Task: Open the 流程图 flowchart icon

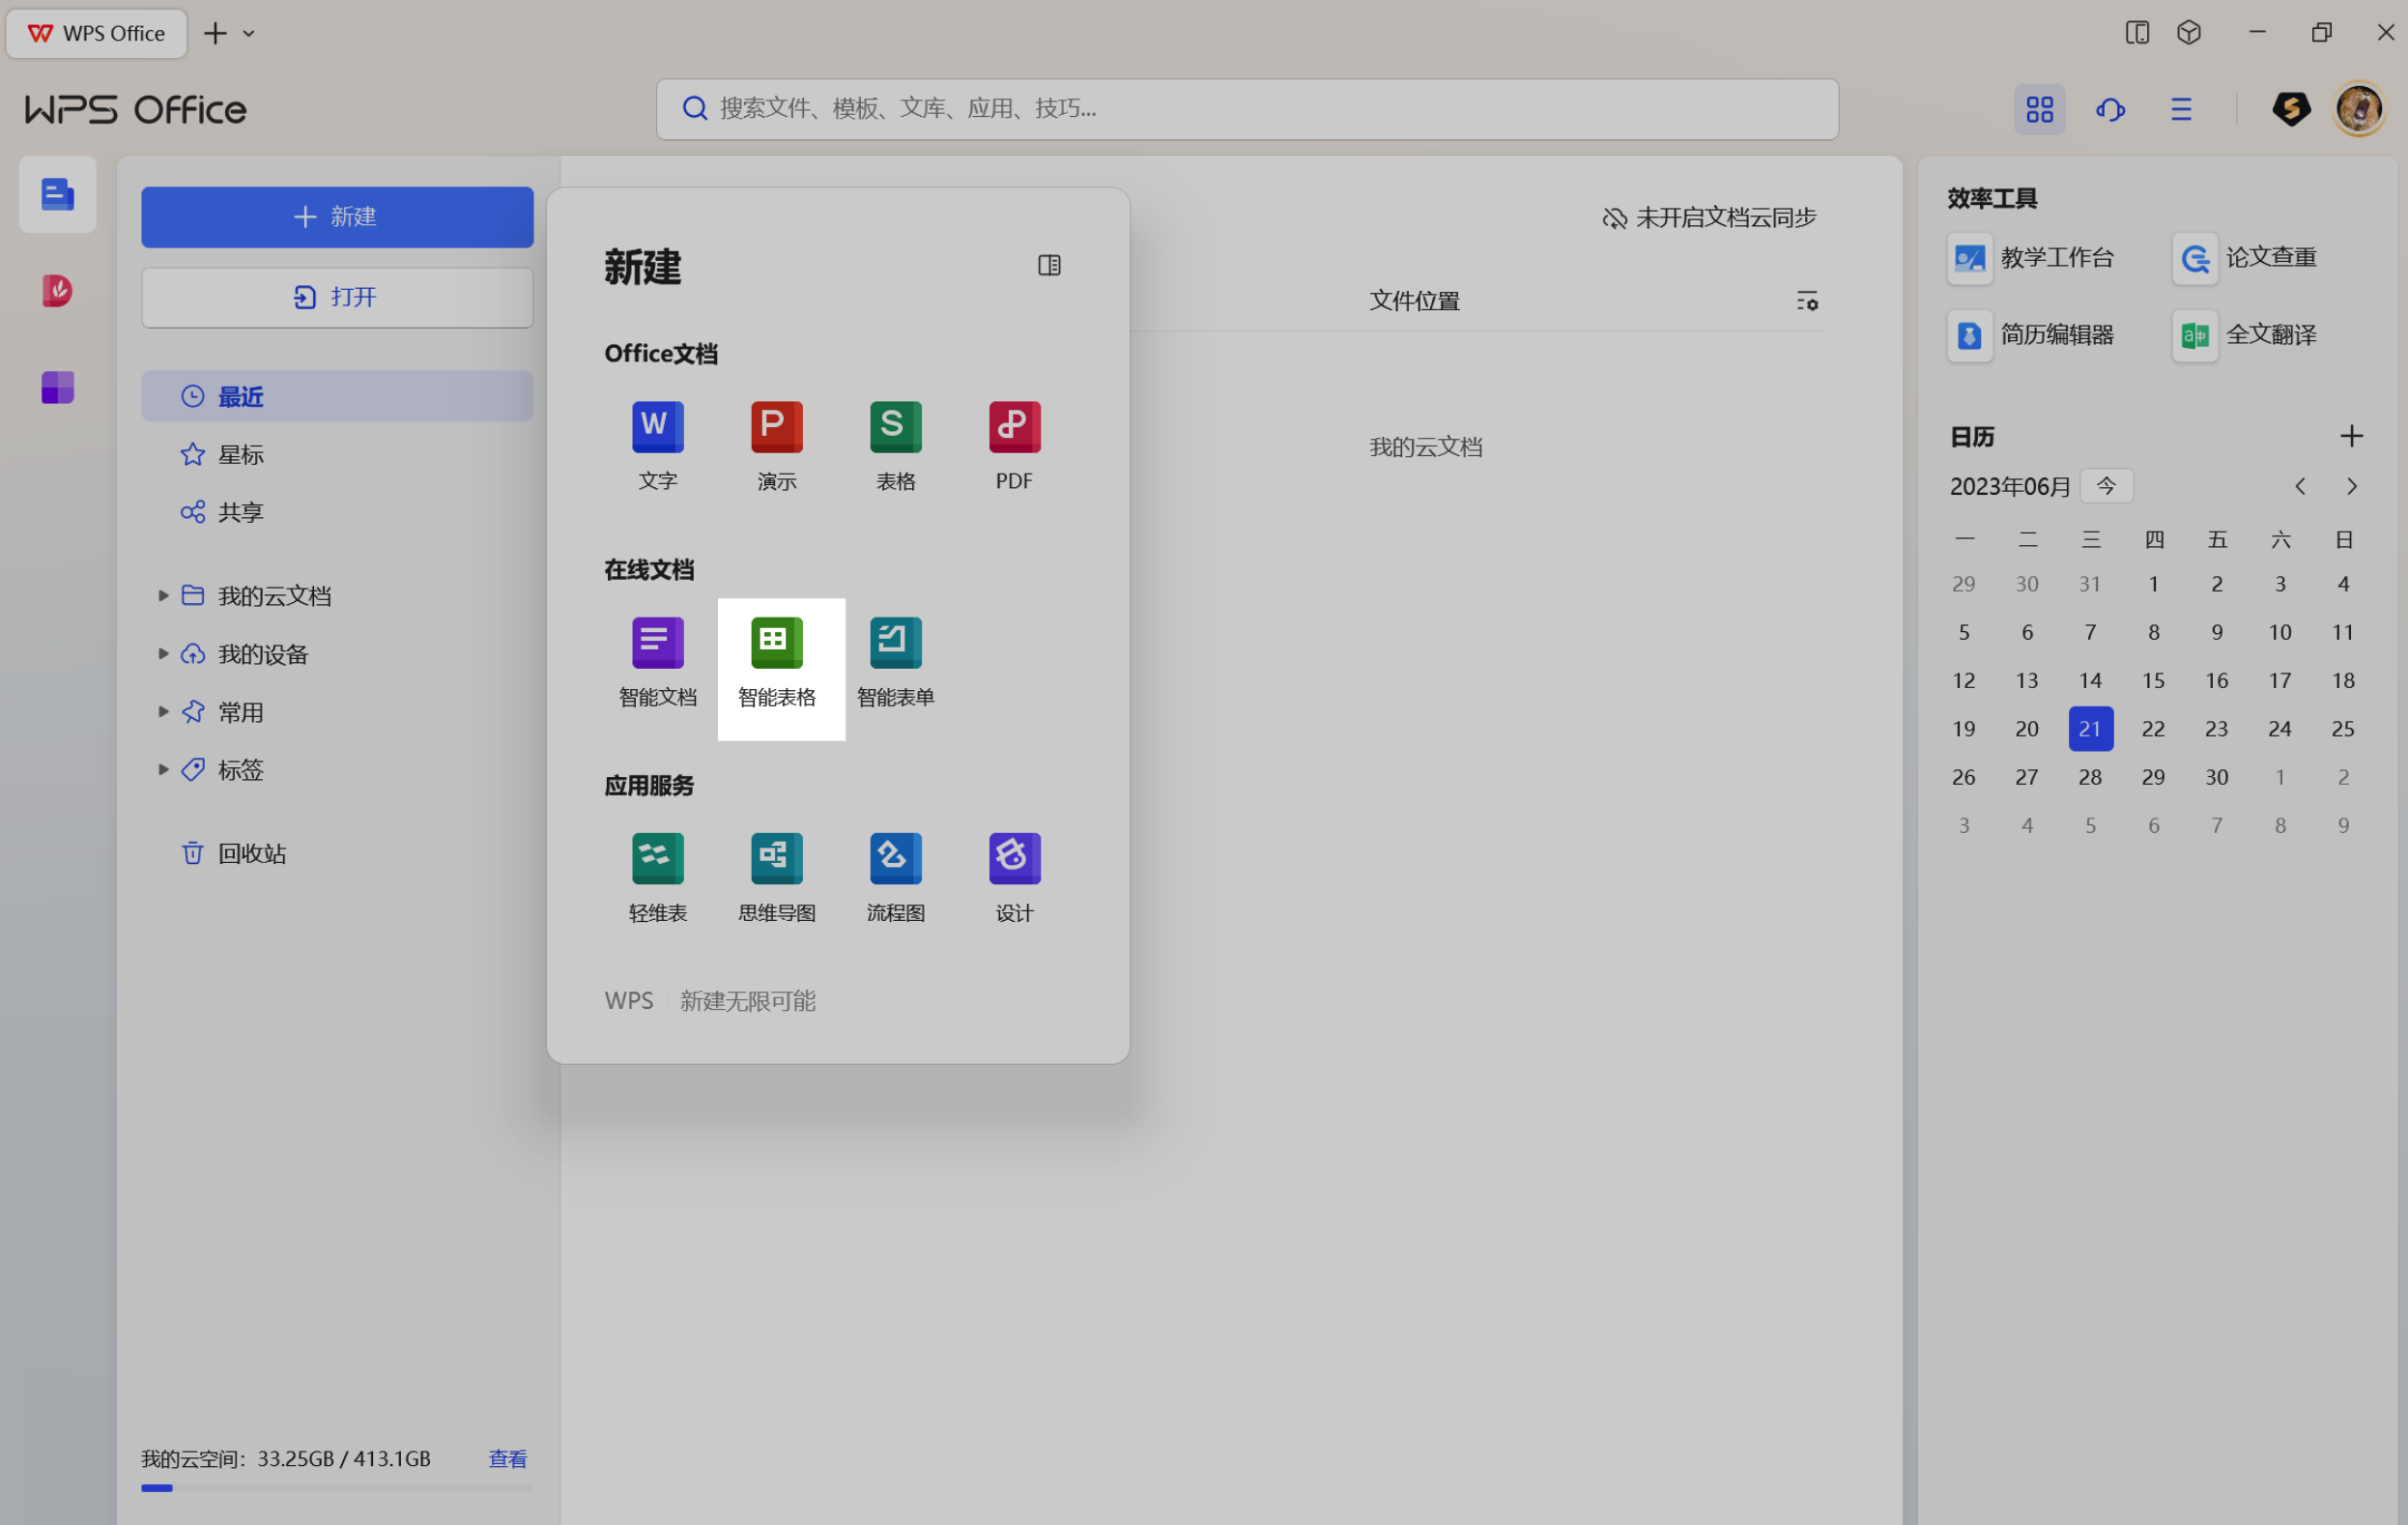Action: coord(895,860)
